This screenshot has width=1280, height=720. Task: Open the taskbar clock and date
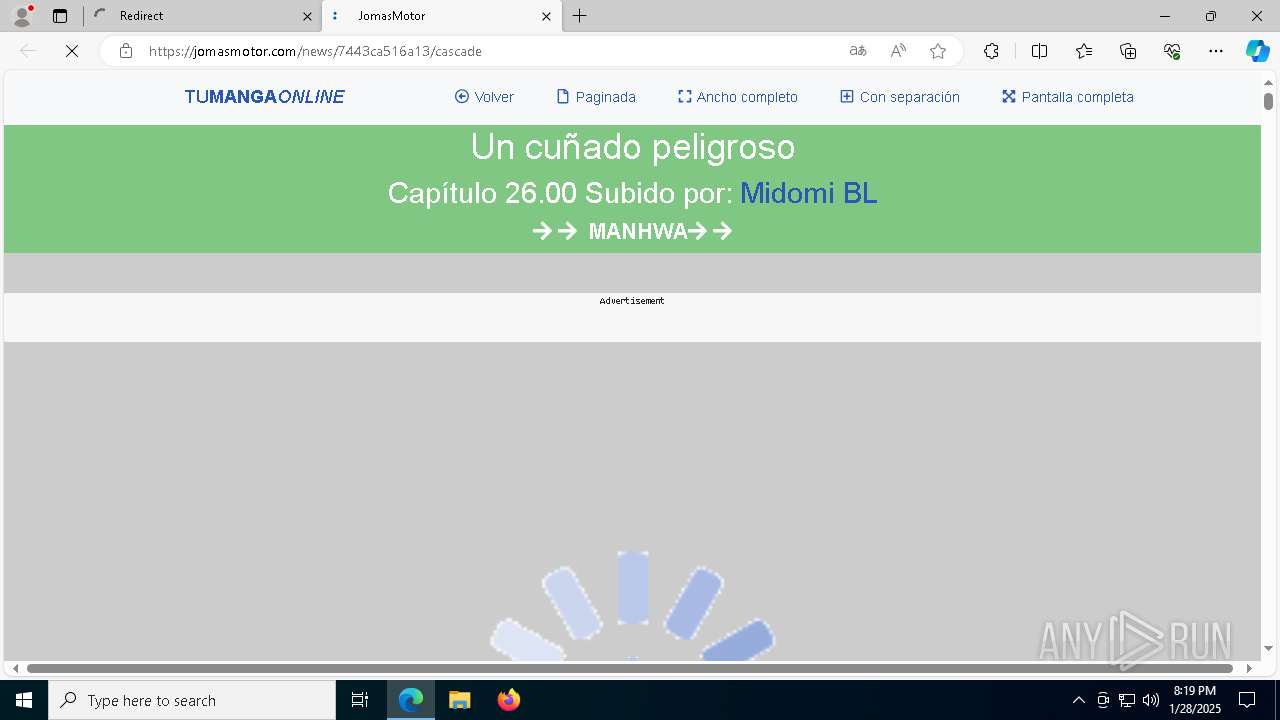click(1195, 700)
